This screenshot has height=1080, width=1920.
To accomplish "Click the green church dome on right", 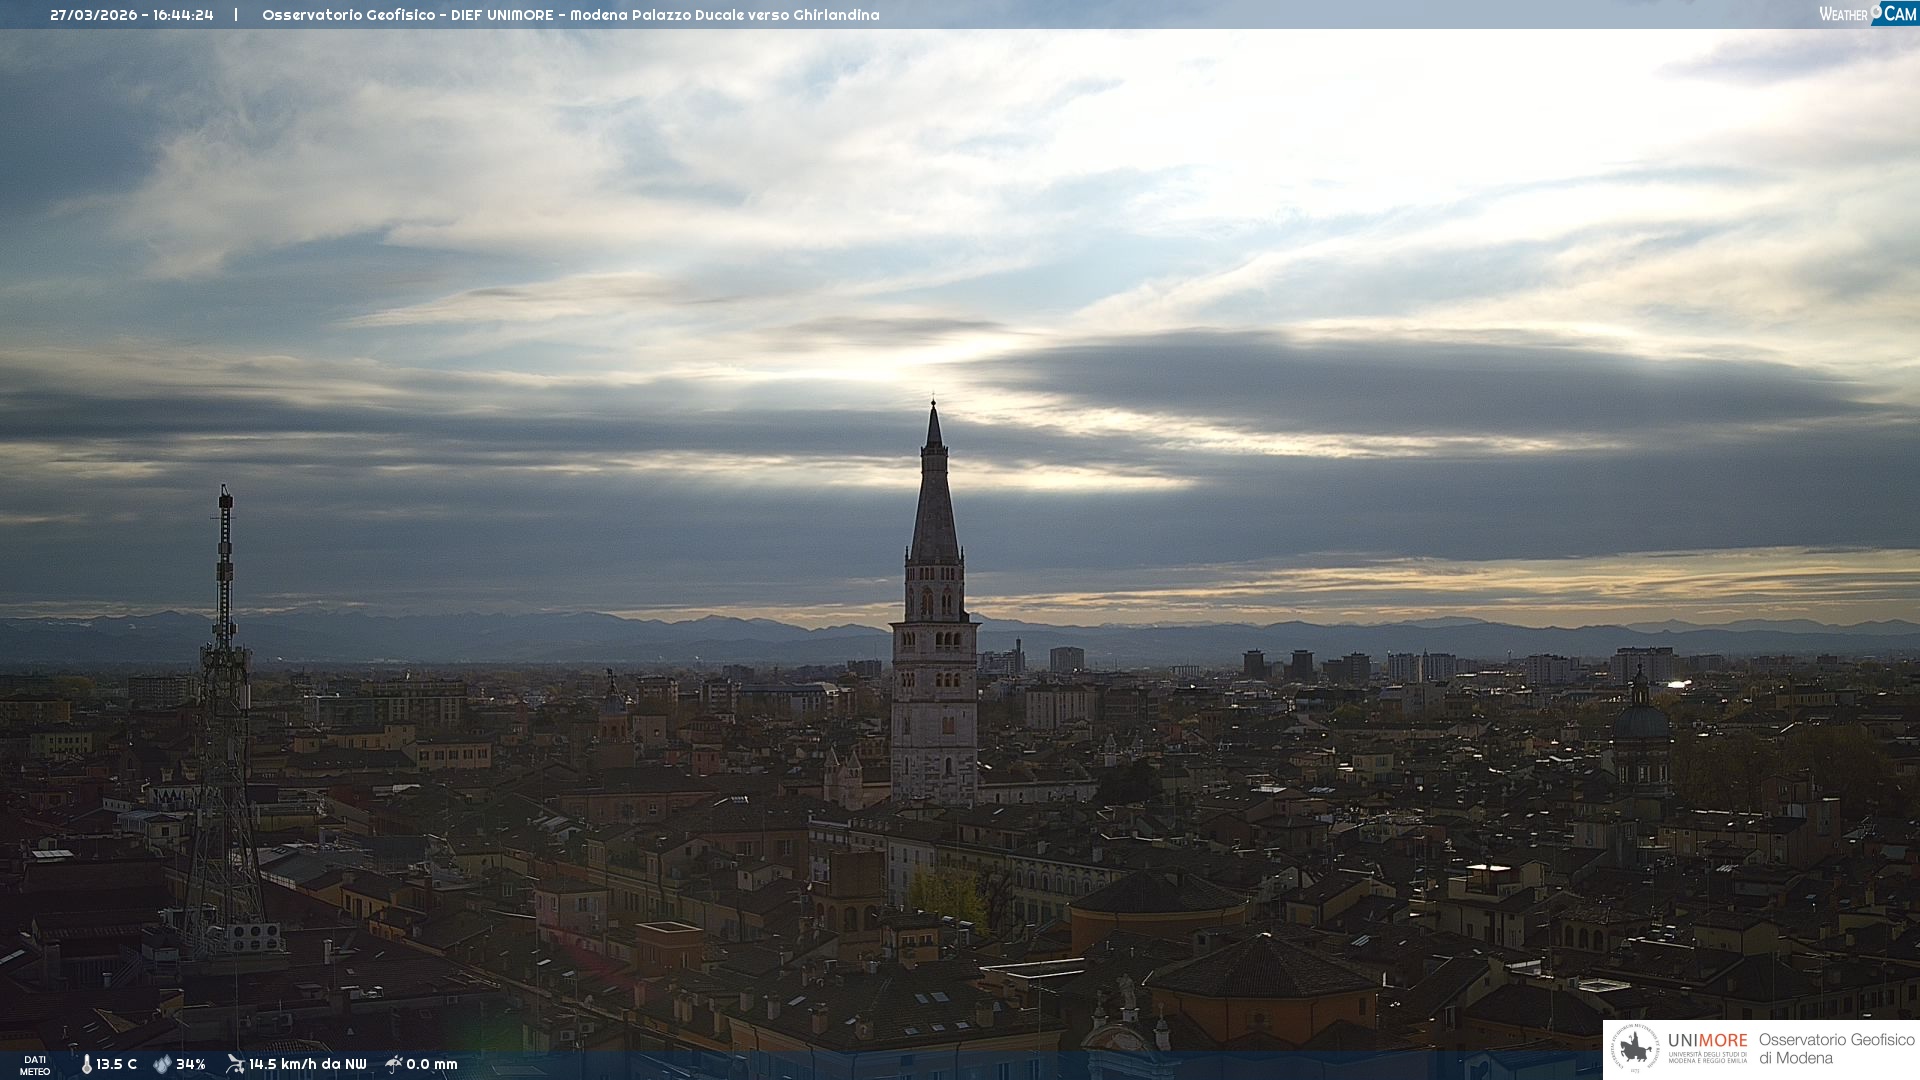I will [1640, 720].
